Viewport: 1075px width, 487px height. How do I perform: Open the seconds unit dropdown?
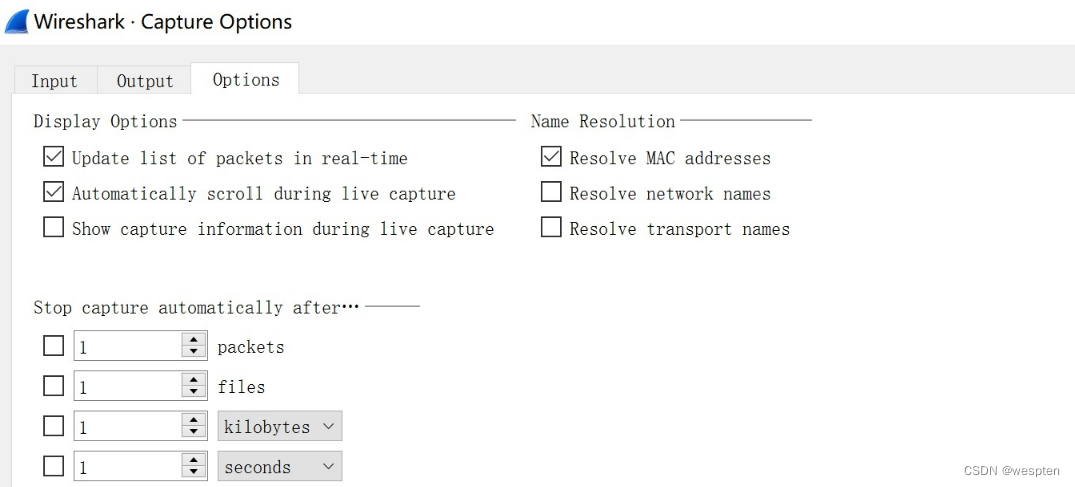pyautogui.click(x=280, y=468)
